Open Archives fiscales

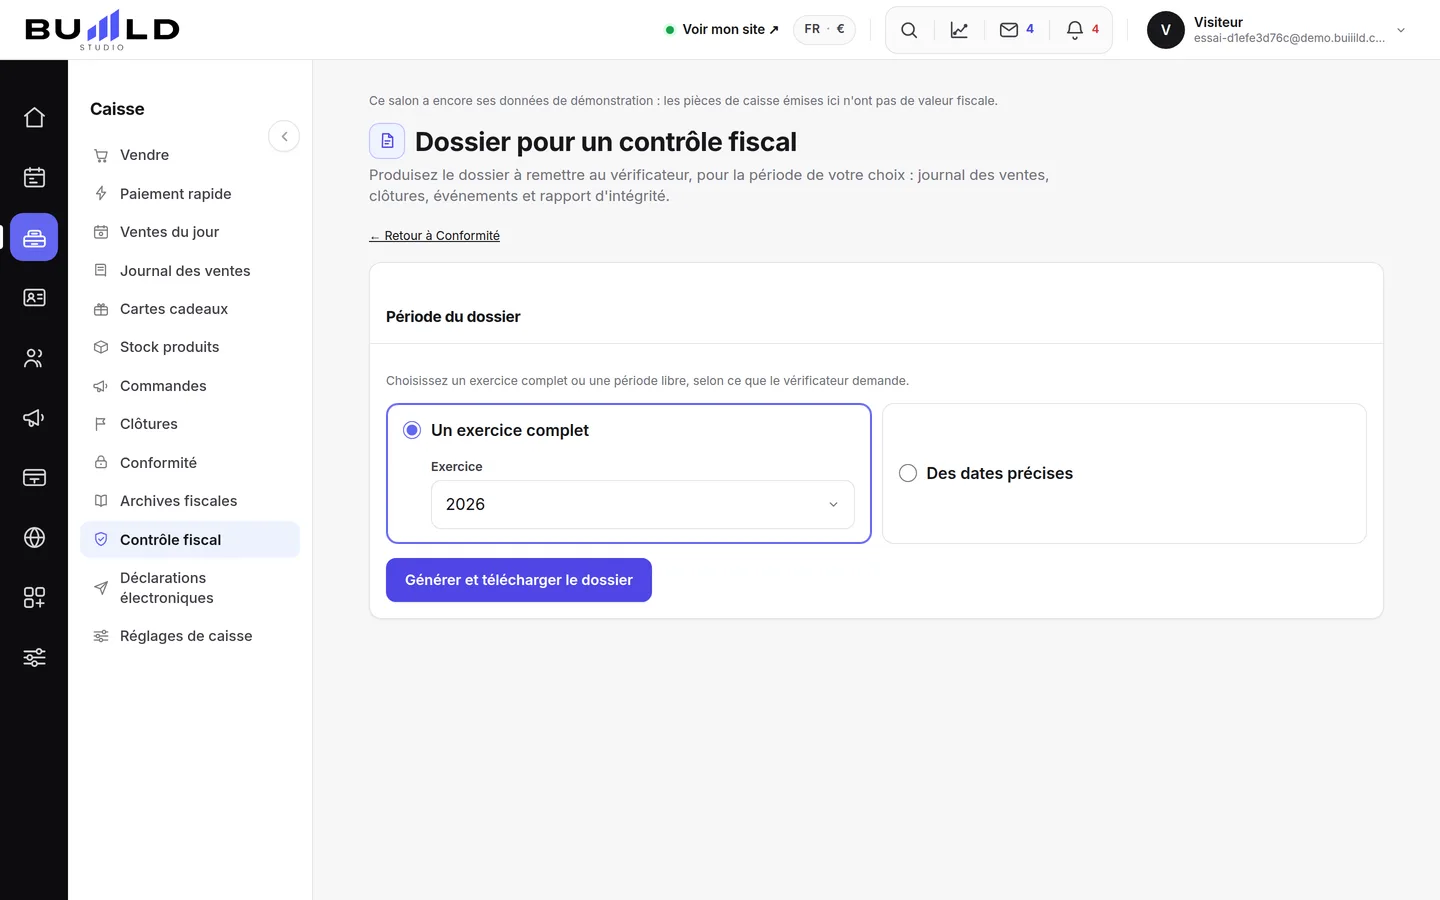[x=190, y=501]
